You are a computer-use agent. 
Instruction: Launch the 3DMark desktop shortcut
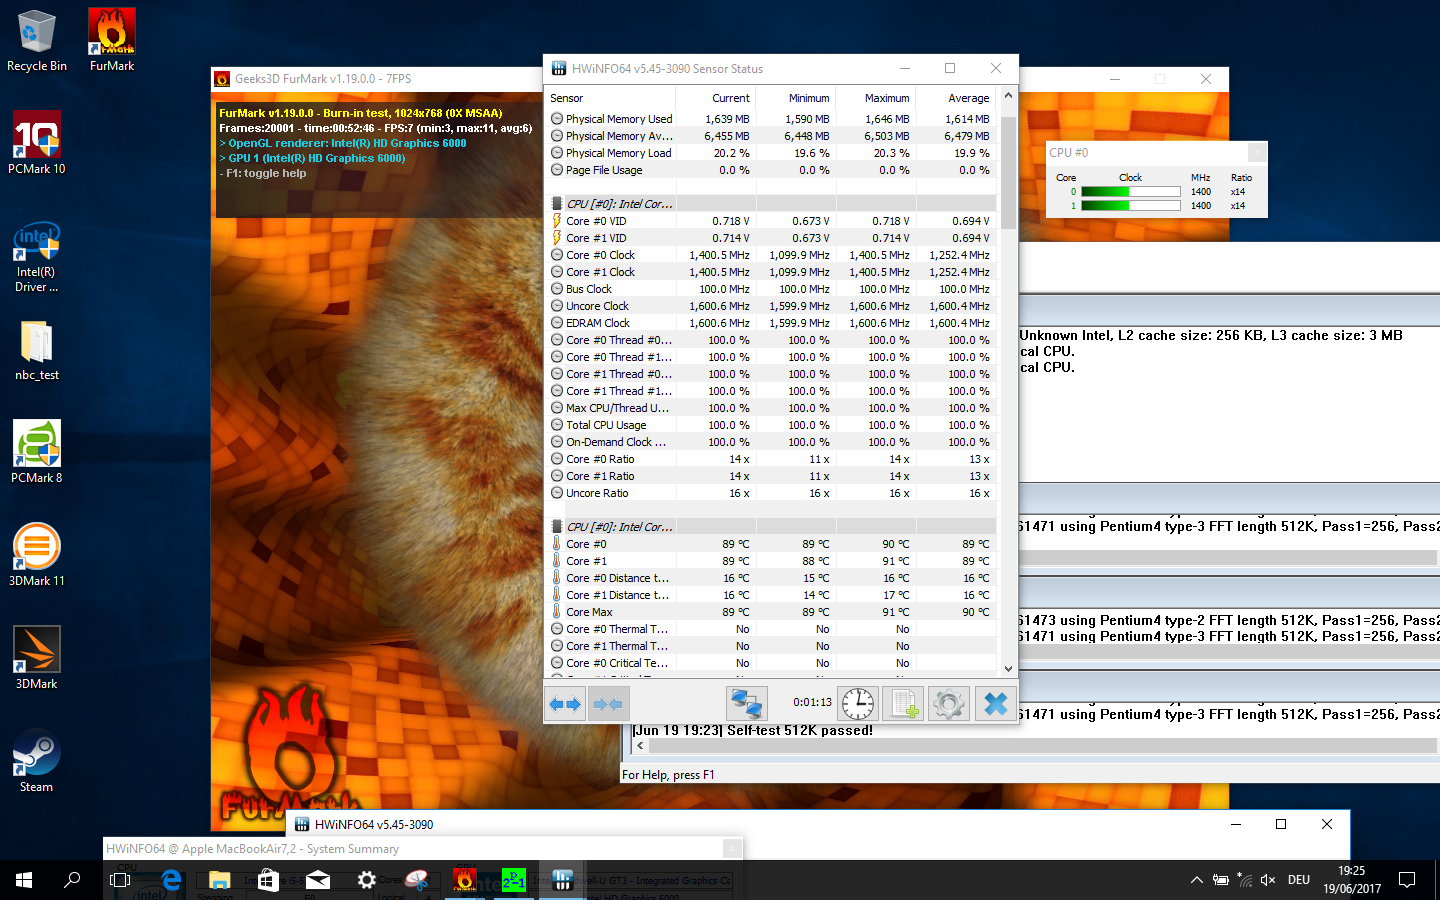[37, 658]
